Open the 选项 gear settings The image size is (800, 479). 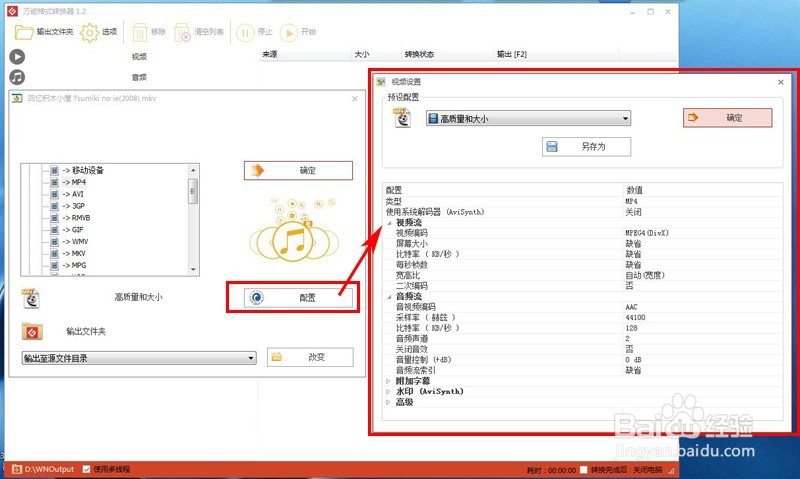(x=98, y=32)
